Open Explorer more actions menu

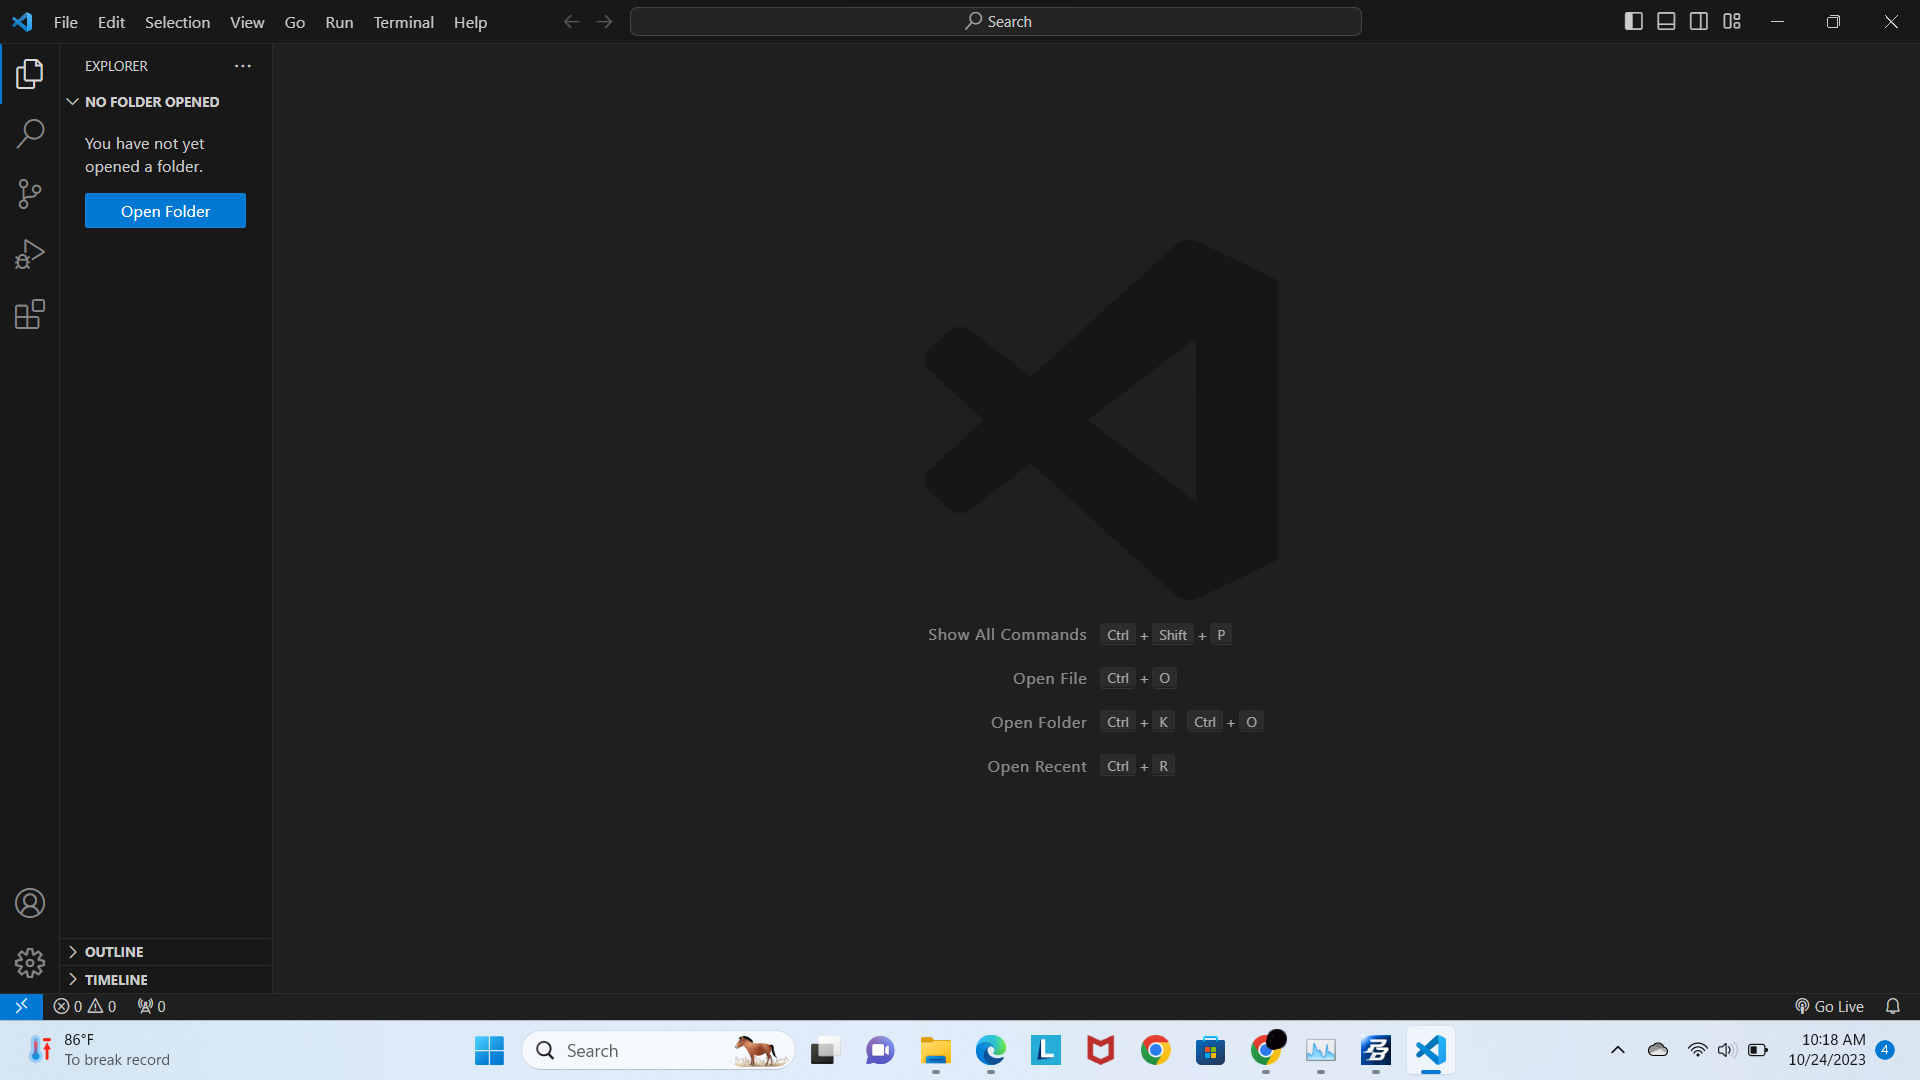click(242, 66)
